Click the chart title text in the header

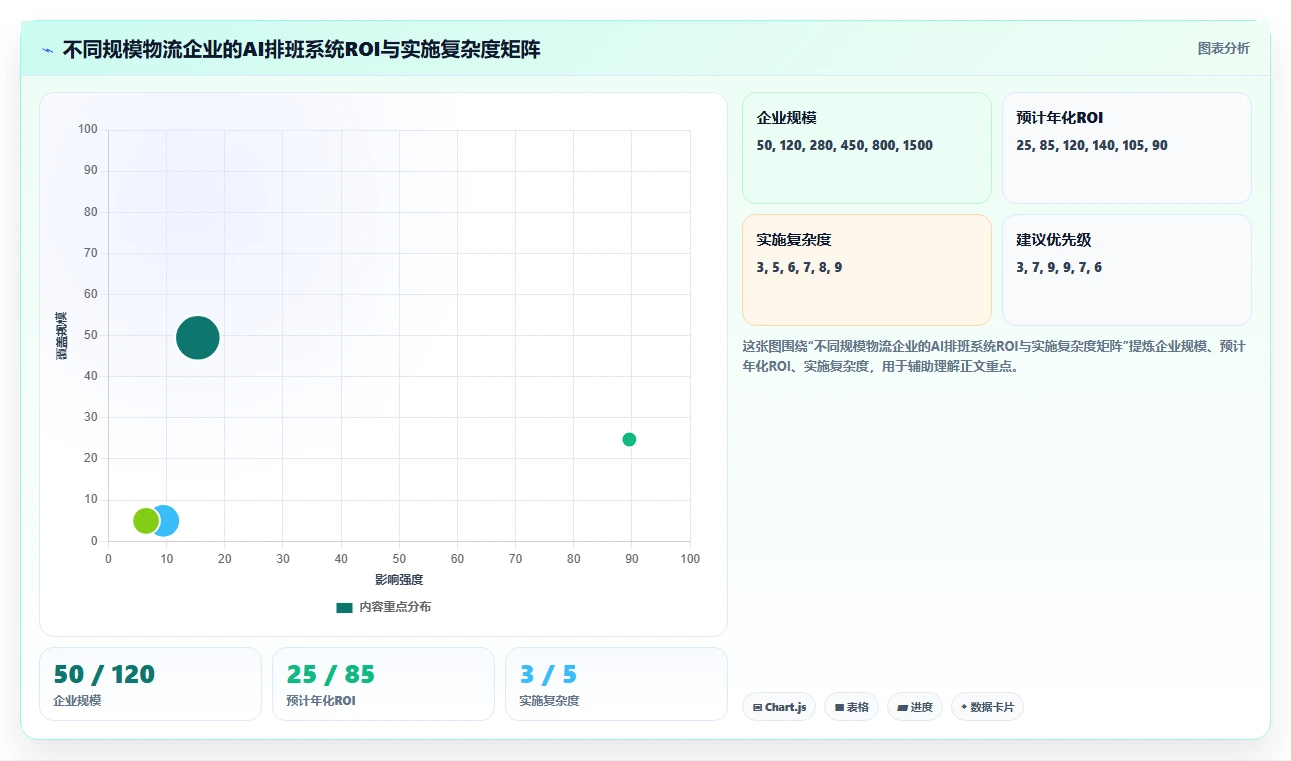point(301,49)
